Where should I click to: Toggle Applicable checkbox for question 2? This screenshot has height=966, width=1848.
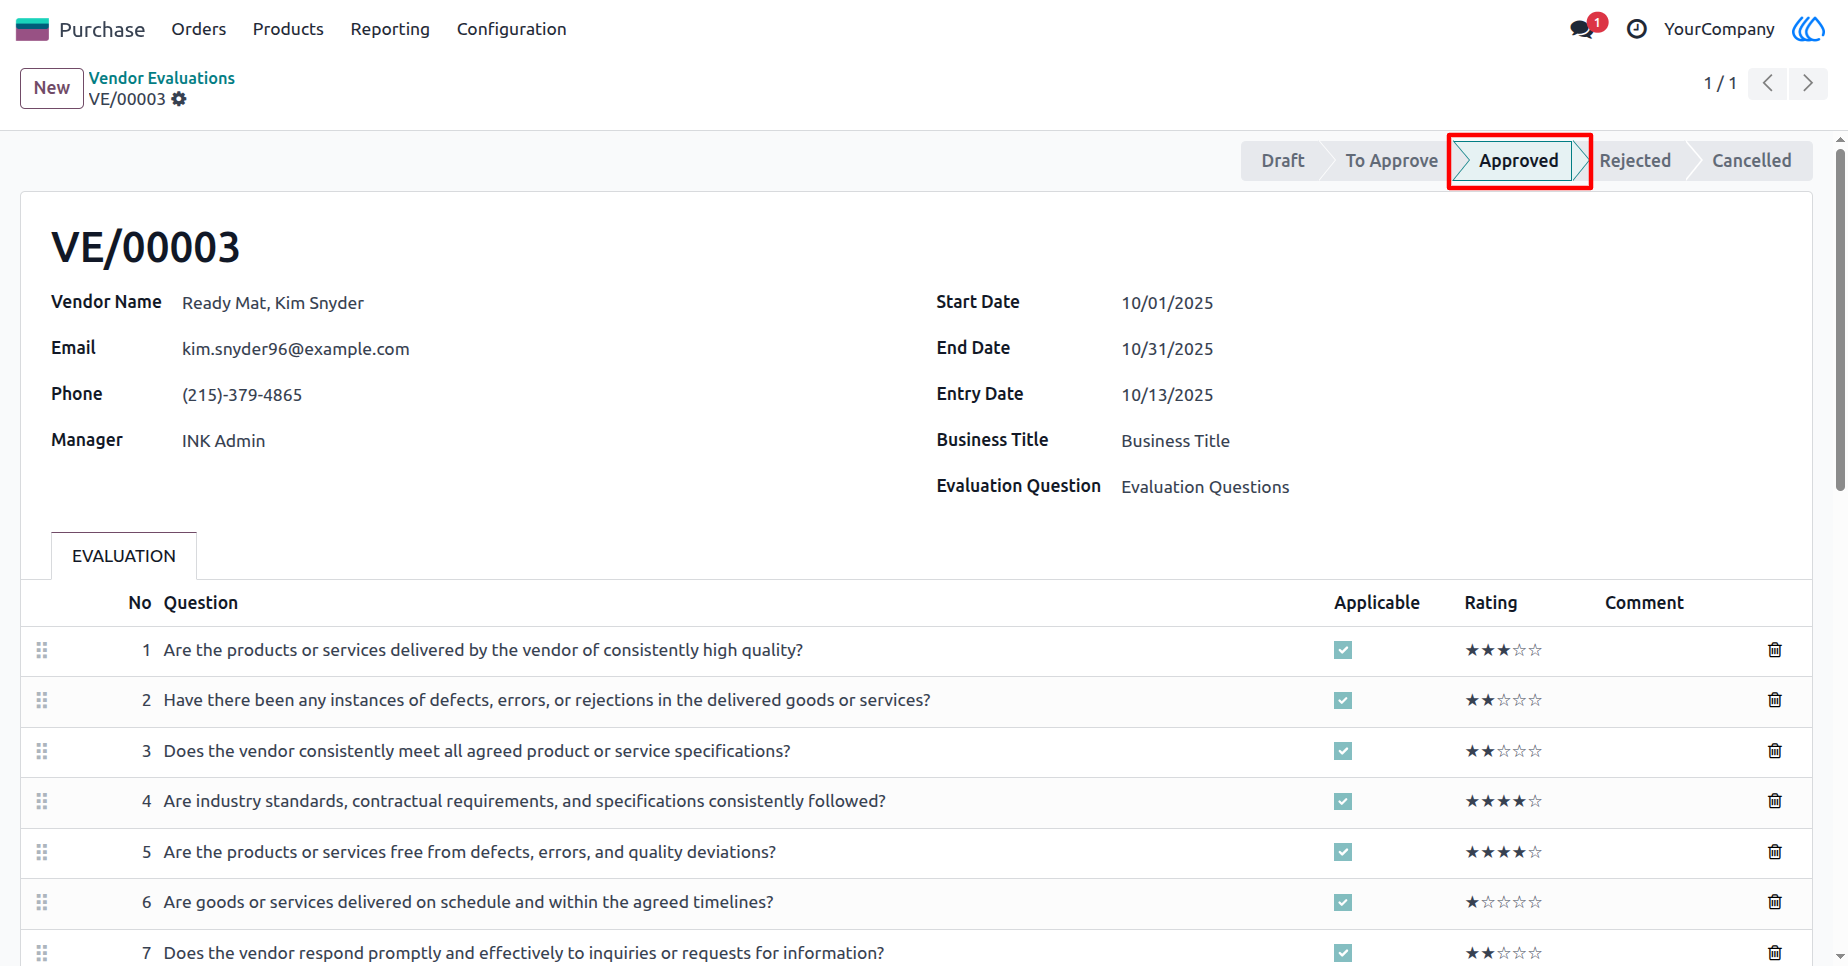(x=1343, y=700)
